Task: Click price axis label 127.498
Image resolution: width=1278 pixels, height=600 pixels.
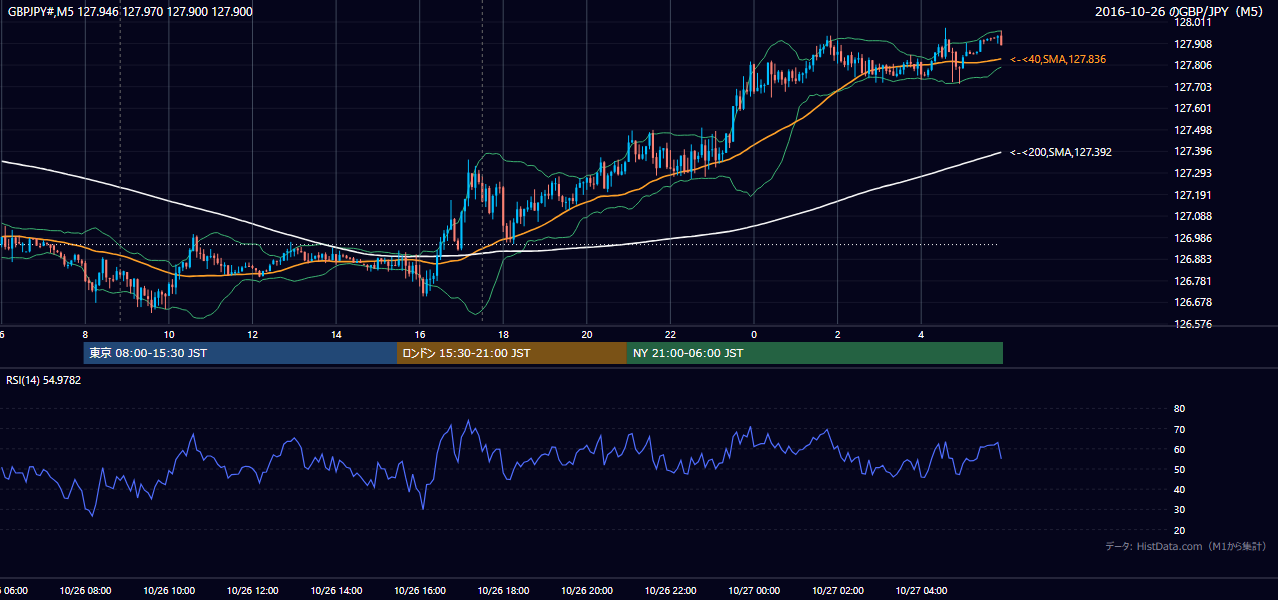Action: (1194, 130)
